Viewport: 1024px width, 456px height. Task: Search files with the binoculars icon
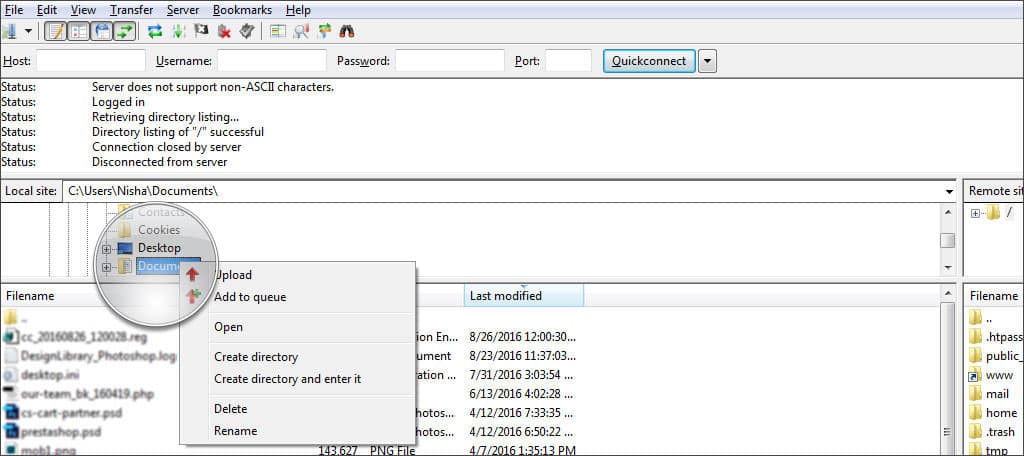(x=347, y=31)
